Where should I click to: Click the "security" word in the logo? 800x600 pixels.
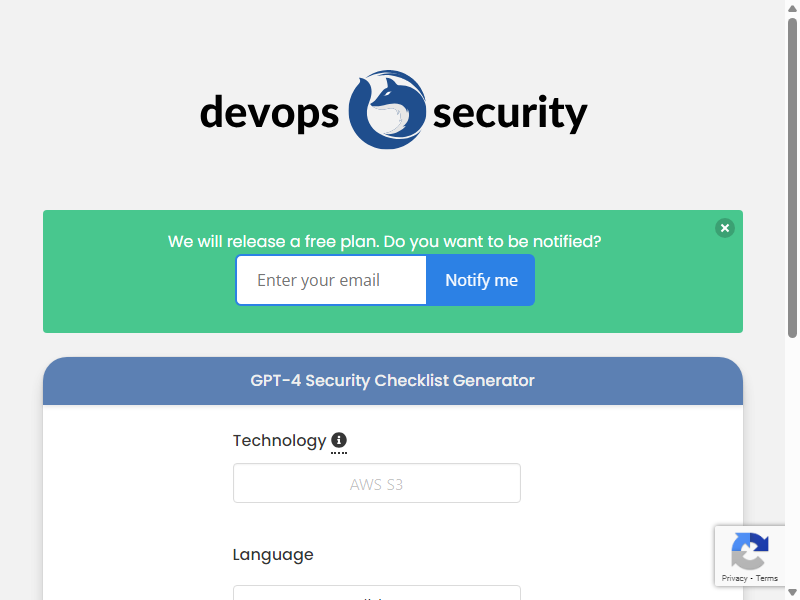[510, 113]
